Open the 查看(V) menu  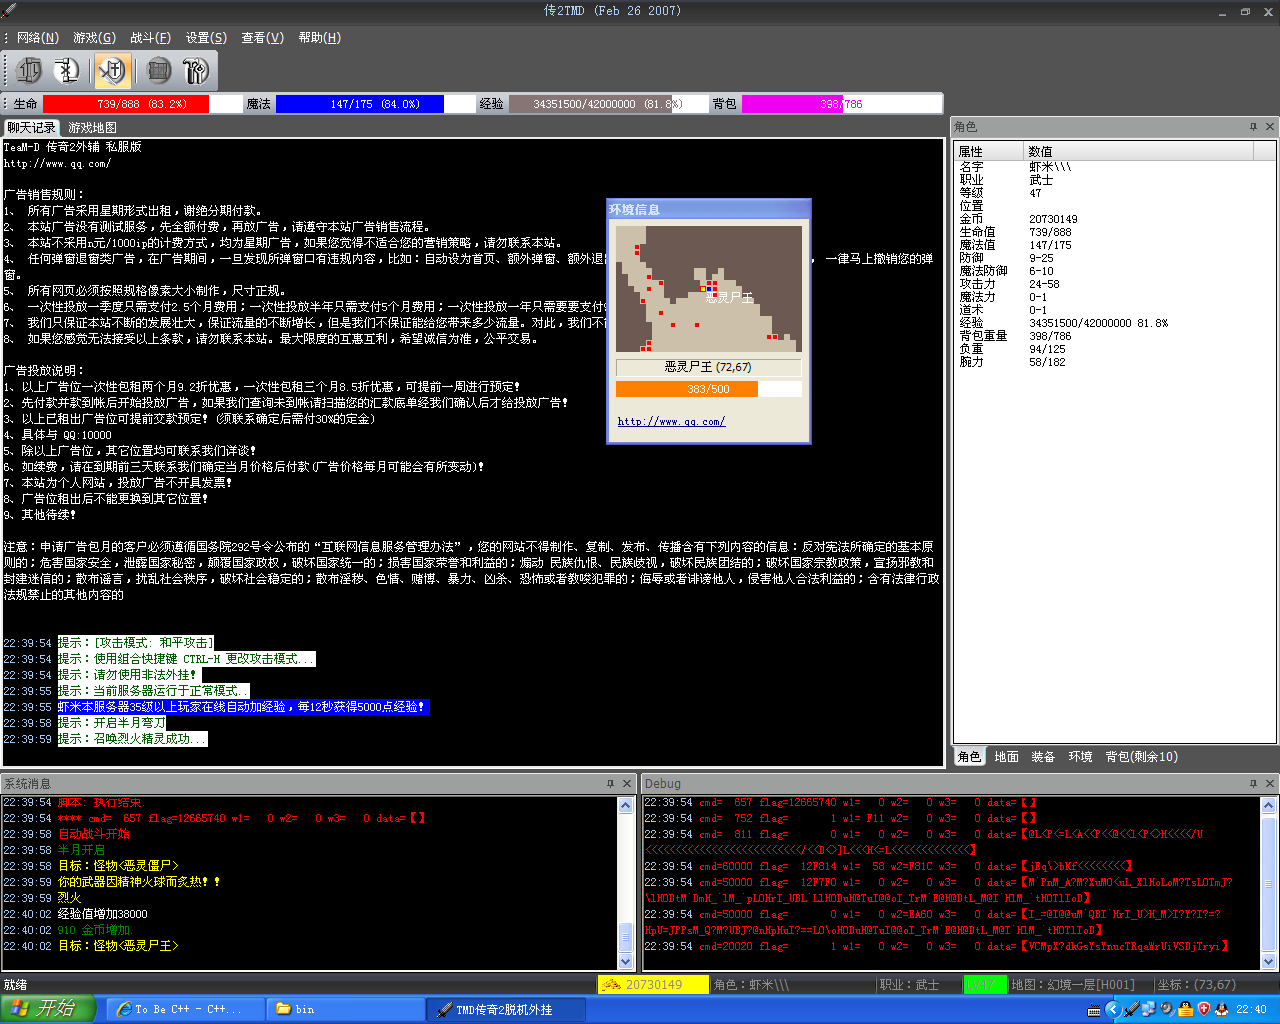click(262, 38)
